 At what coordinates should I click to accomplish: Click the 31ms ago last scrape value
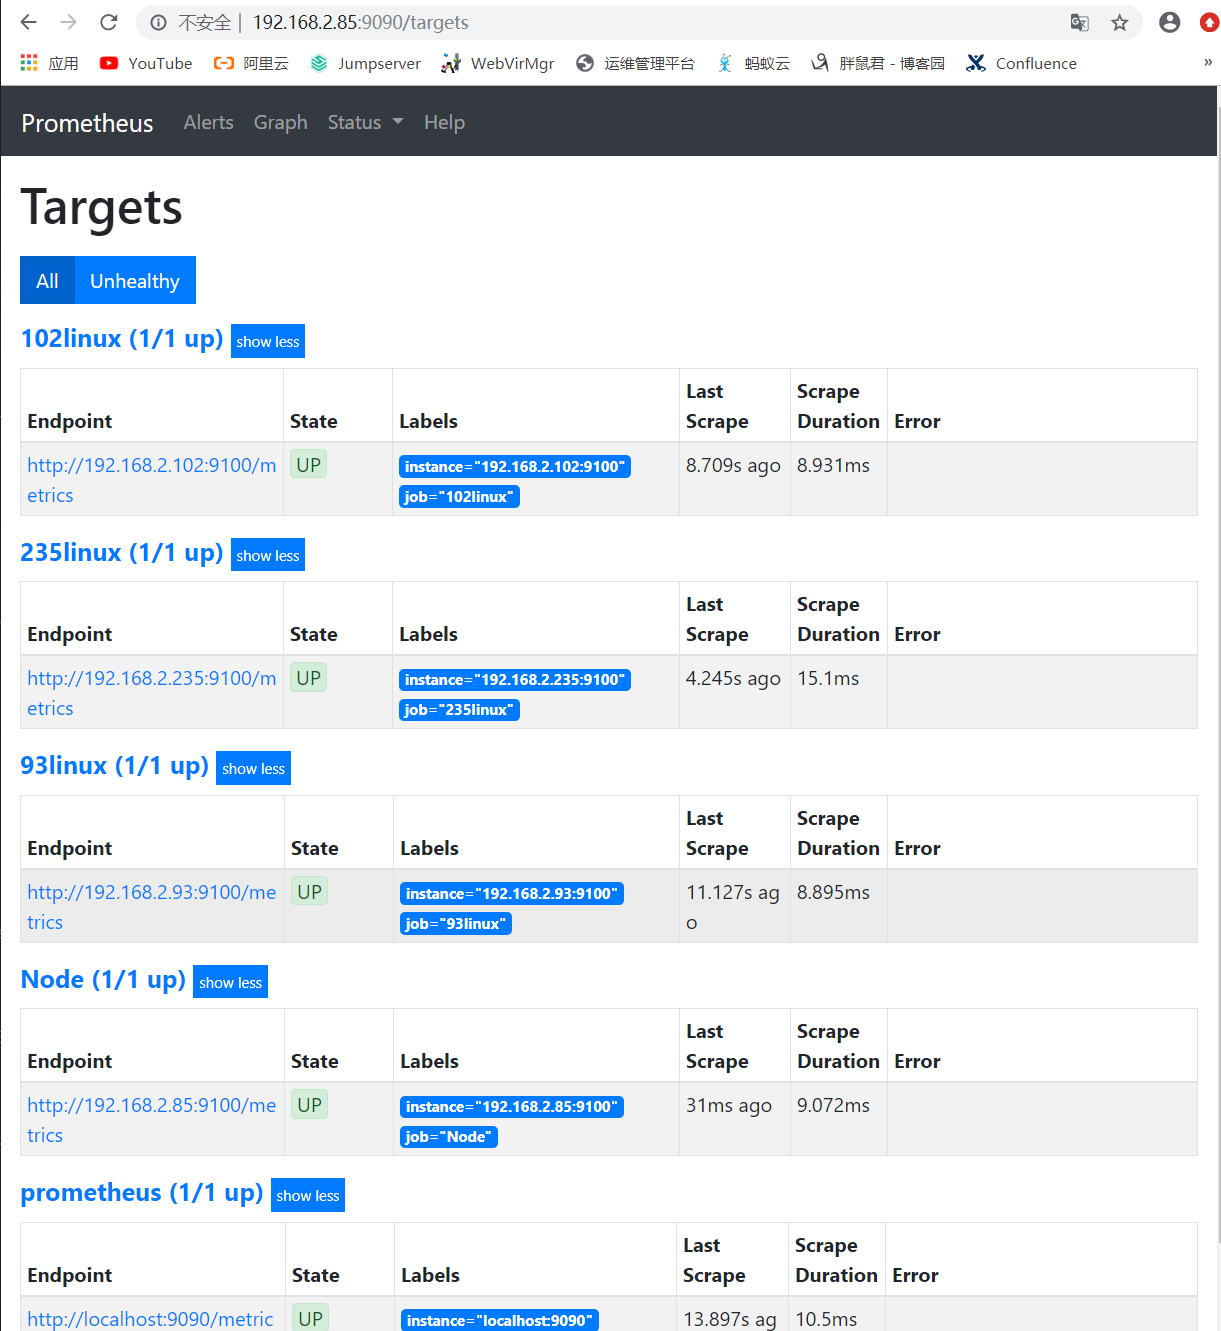click(x=729, y=1105)
